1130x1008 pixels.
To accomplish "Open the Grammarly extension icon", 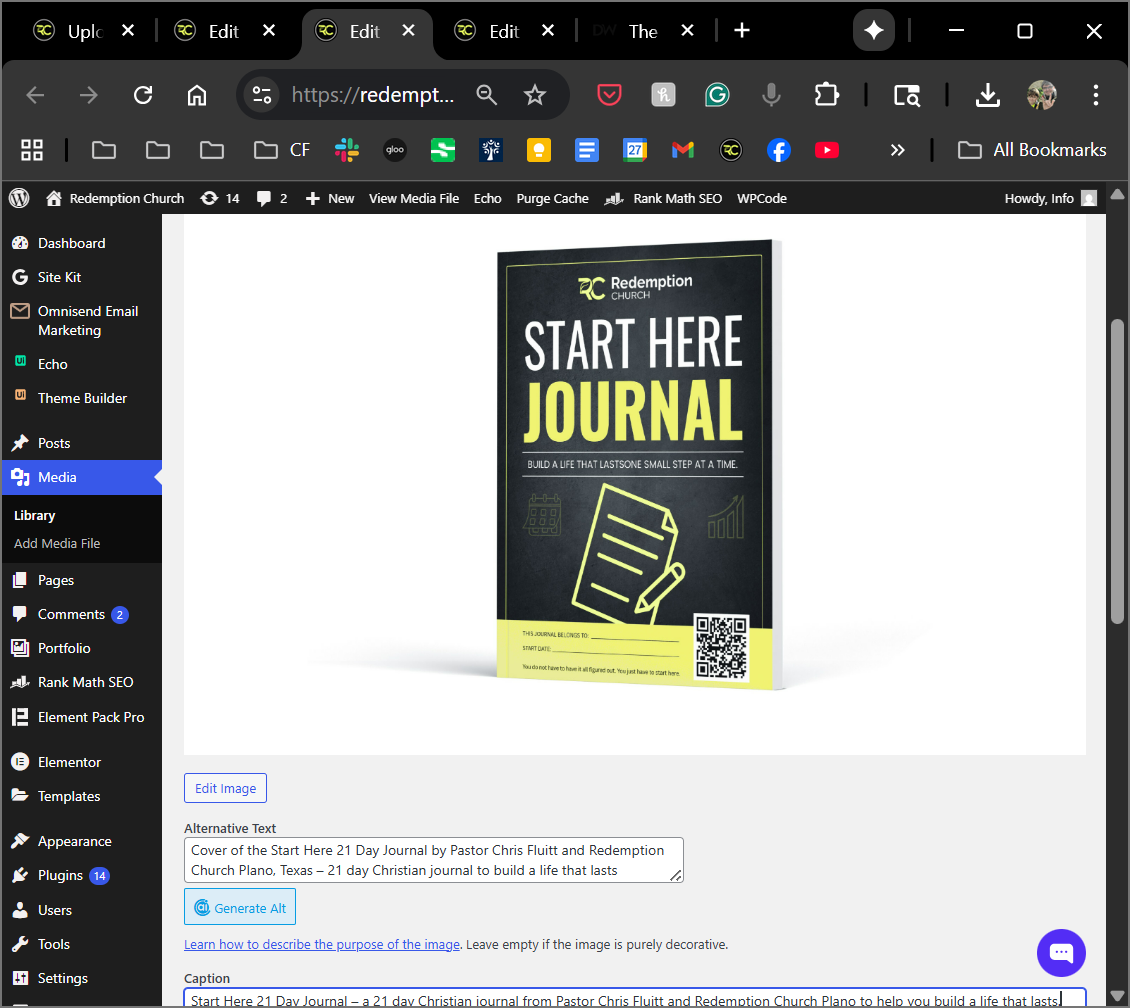I will click(x=717, y=95).
